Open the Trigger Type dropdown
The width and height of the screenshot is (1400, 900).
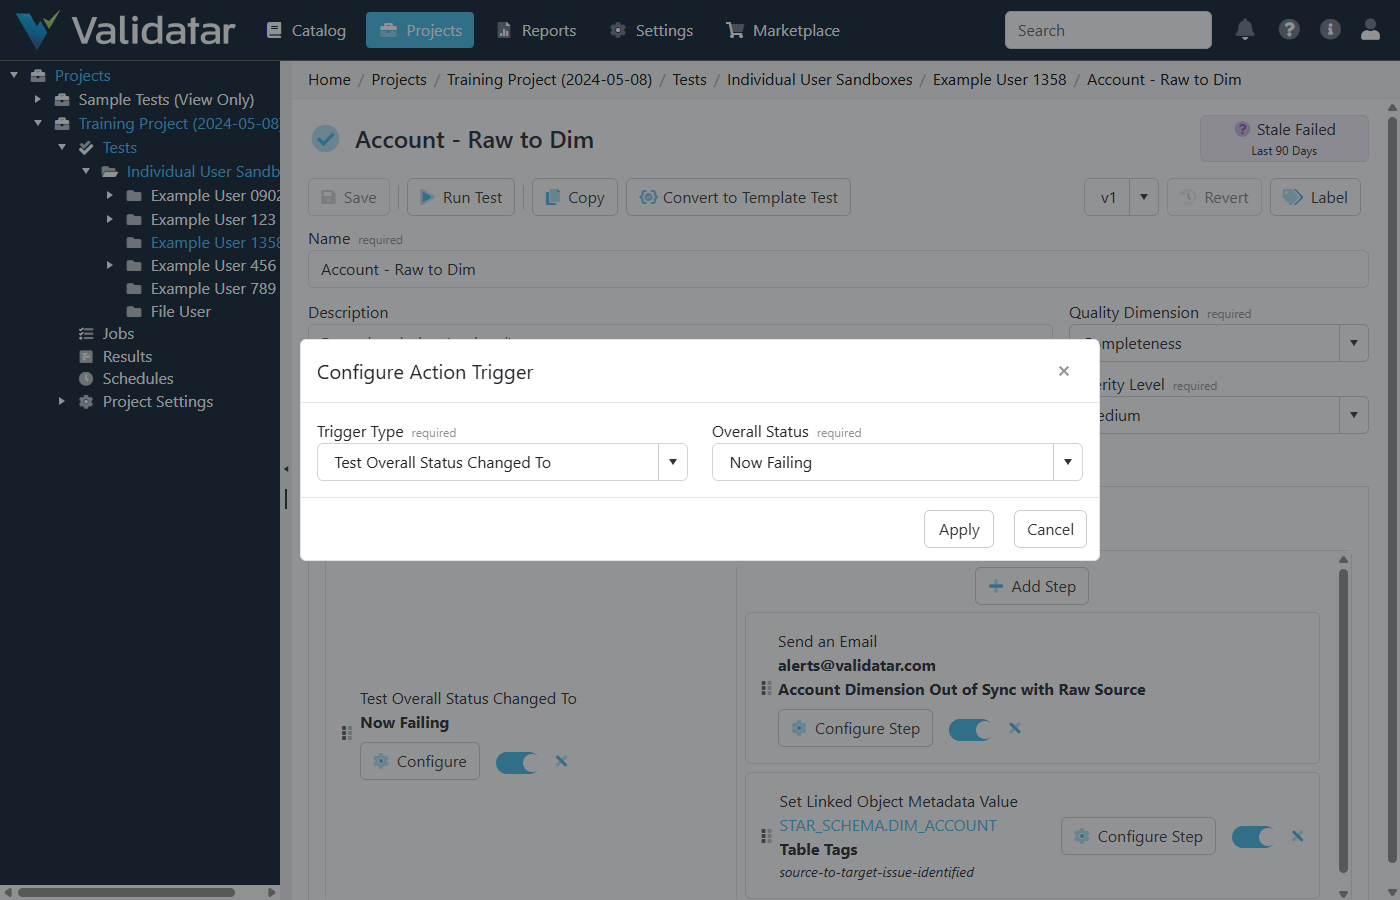tap(673, 462)
